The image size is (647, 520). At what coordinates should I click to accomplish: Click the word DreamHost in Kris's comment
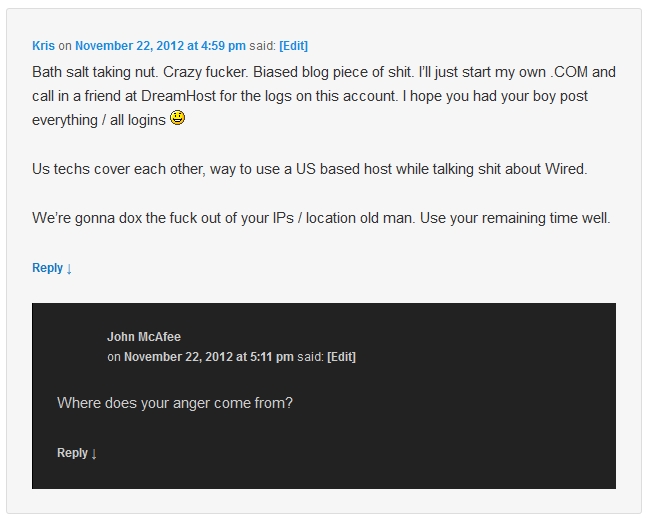click(178, 96)
